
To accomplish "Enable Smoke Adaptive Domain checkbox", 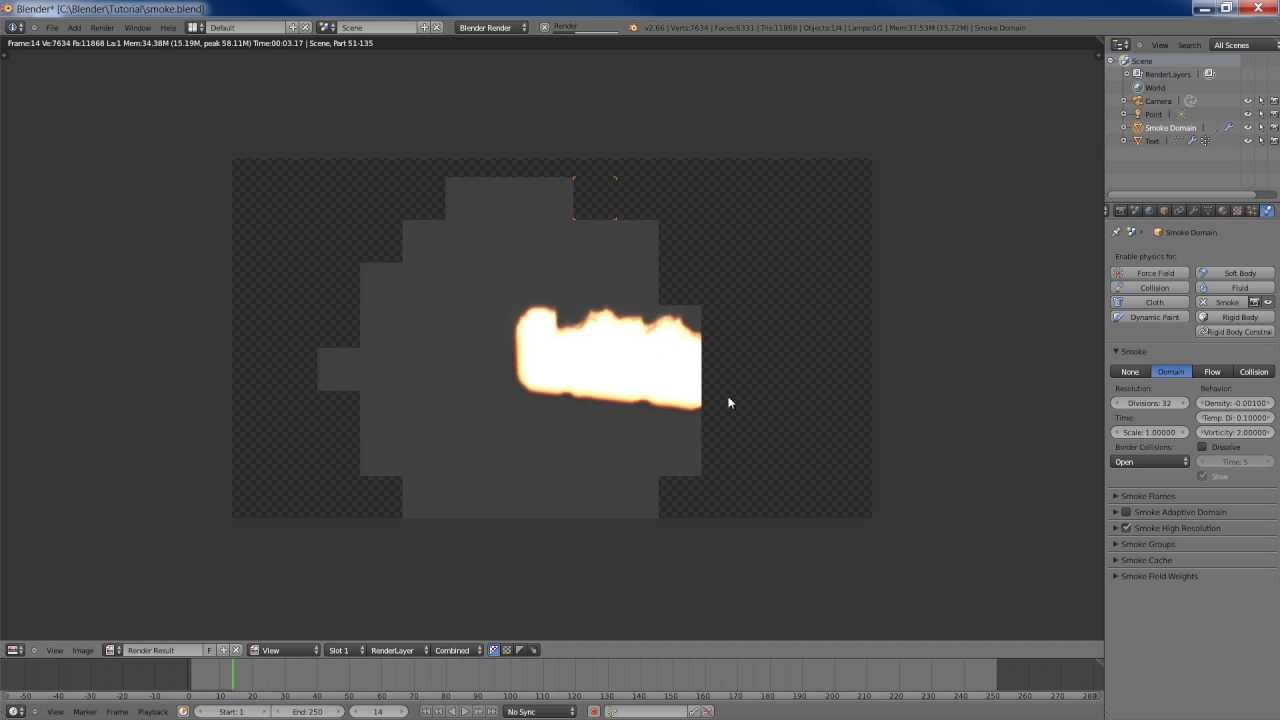I will (x=1126, y=512).
